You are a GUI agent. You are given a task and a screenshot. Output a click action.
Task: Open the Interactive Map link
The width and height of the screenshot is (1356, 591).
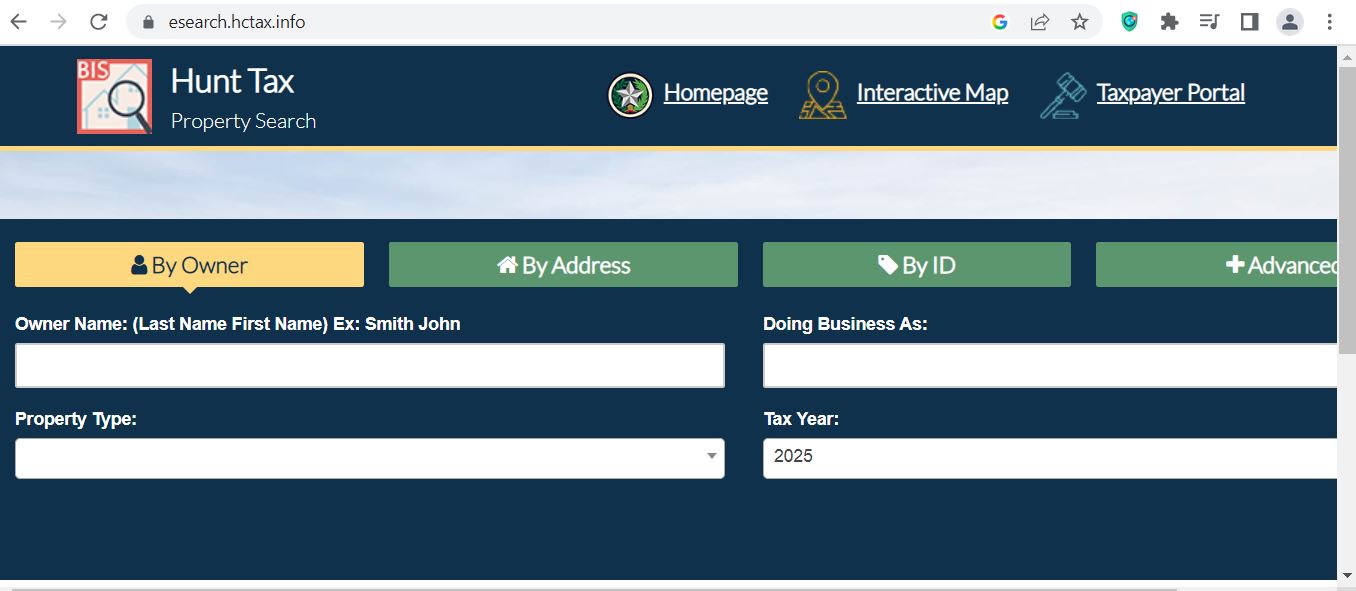click(x=932, y=93)
